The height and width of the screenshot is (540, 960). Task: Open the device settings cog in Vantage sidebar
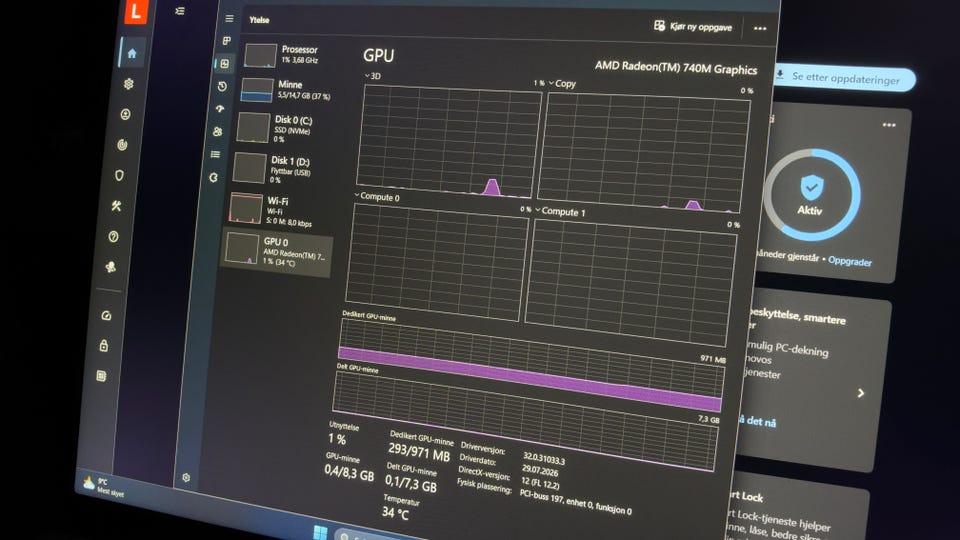click(129, 84)
